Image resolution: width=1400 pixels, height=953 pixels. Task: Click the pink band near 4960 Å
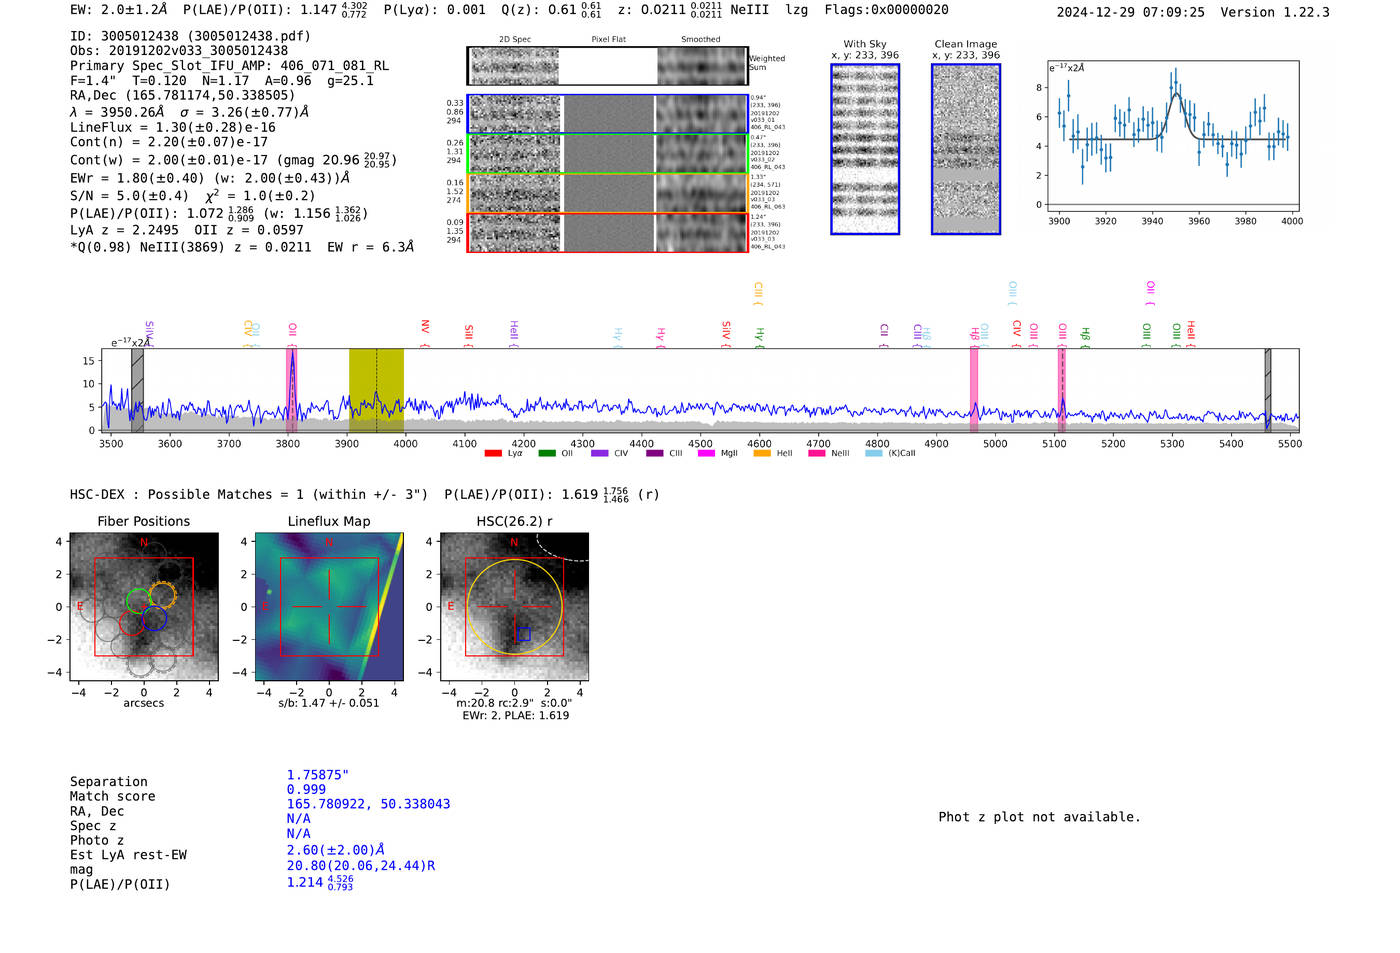[x=973, y=390]
